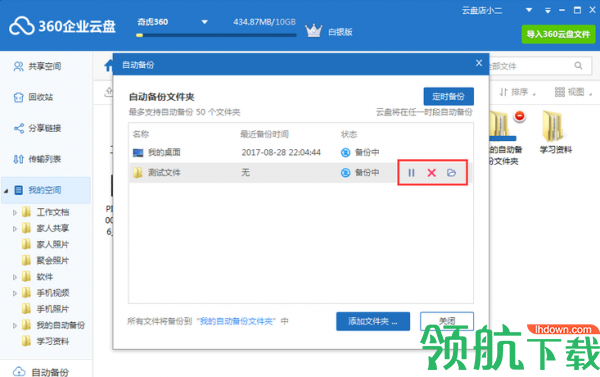Expand 我的自动备份 folder arrow
The image size is (600, 377).
(15, 326)
